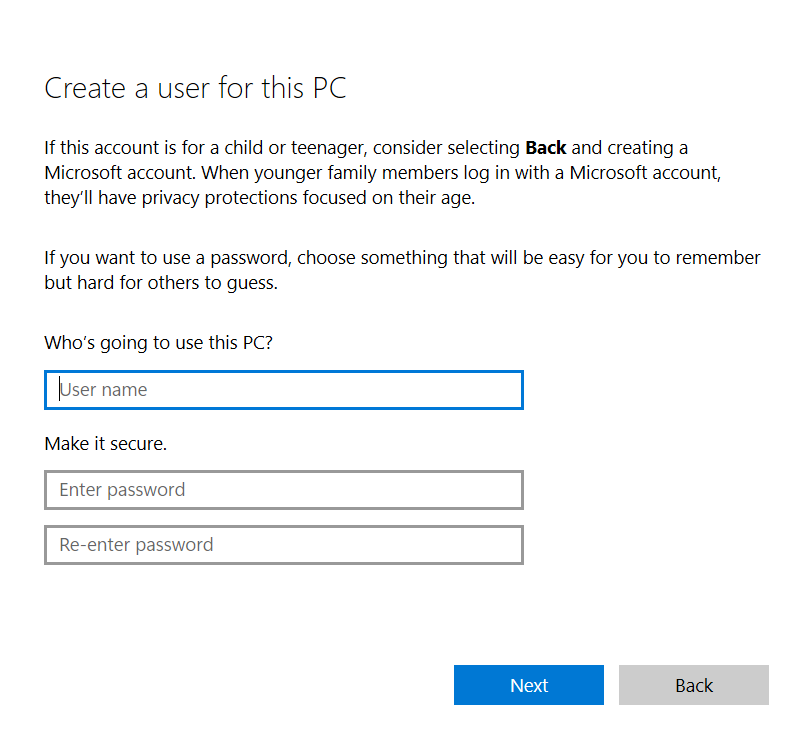Screen dimensions: 811x733
Task: Click the User name input field
Action: click(x=283, y=390)
